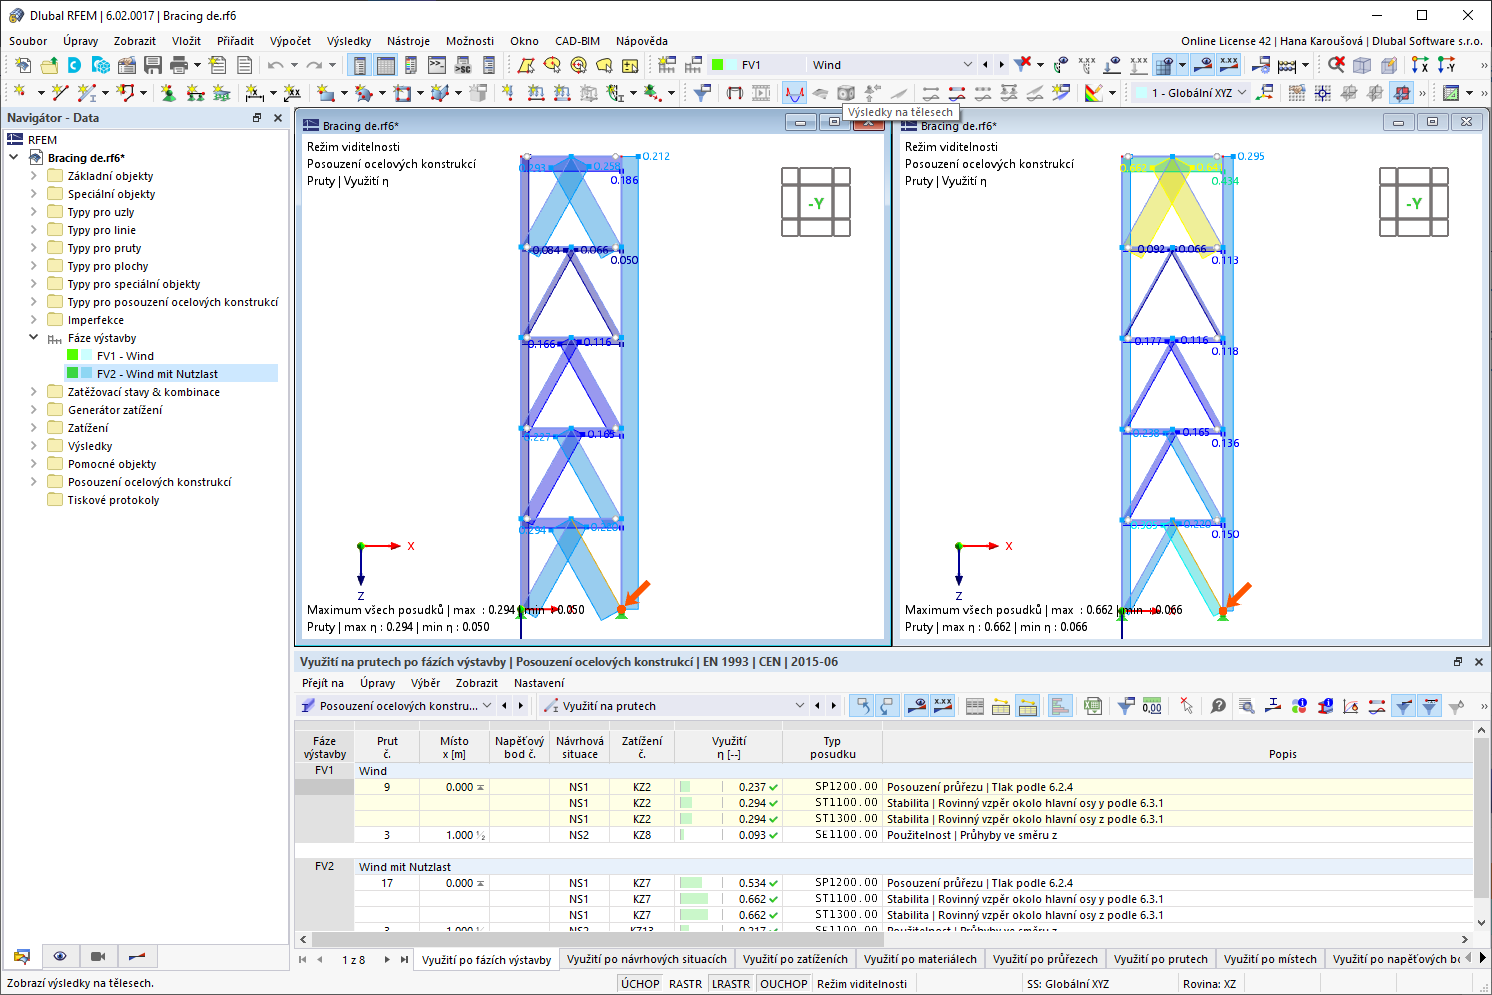Switch to 'Využití po průřezech' tab
The image size is (1492, 995).
(x=1045, y=959)
